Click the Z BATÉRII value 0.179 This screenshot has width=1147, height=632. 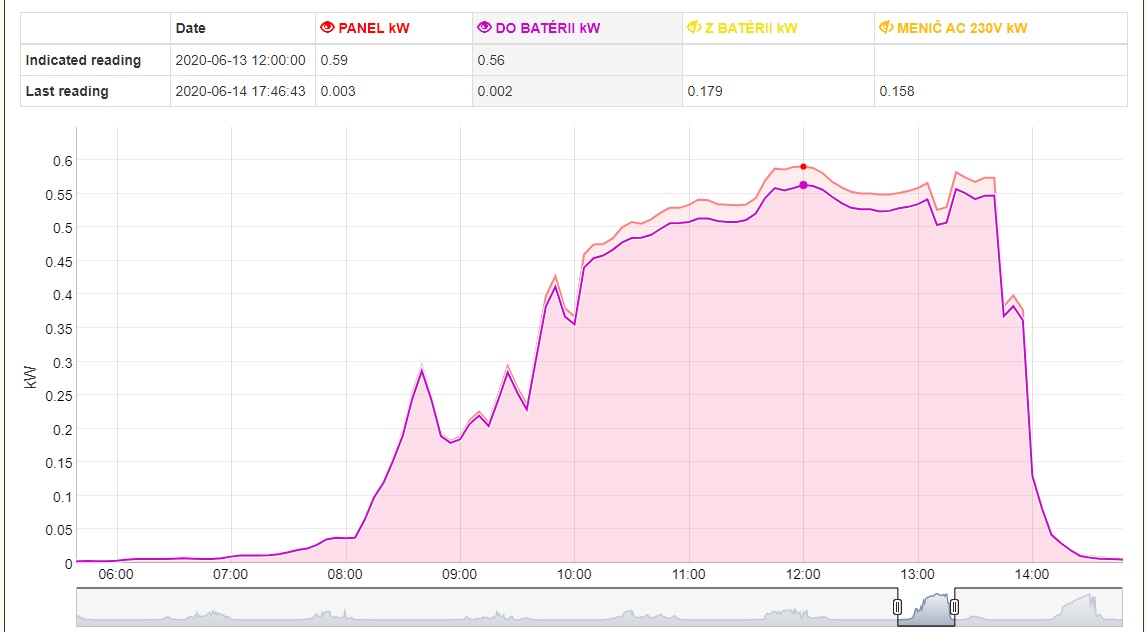(x=705, y=91)
